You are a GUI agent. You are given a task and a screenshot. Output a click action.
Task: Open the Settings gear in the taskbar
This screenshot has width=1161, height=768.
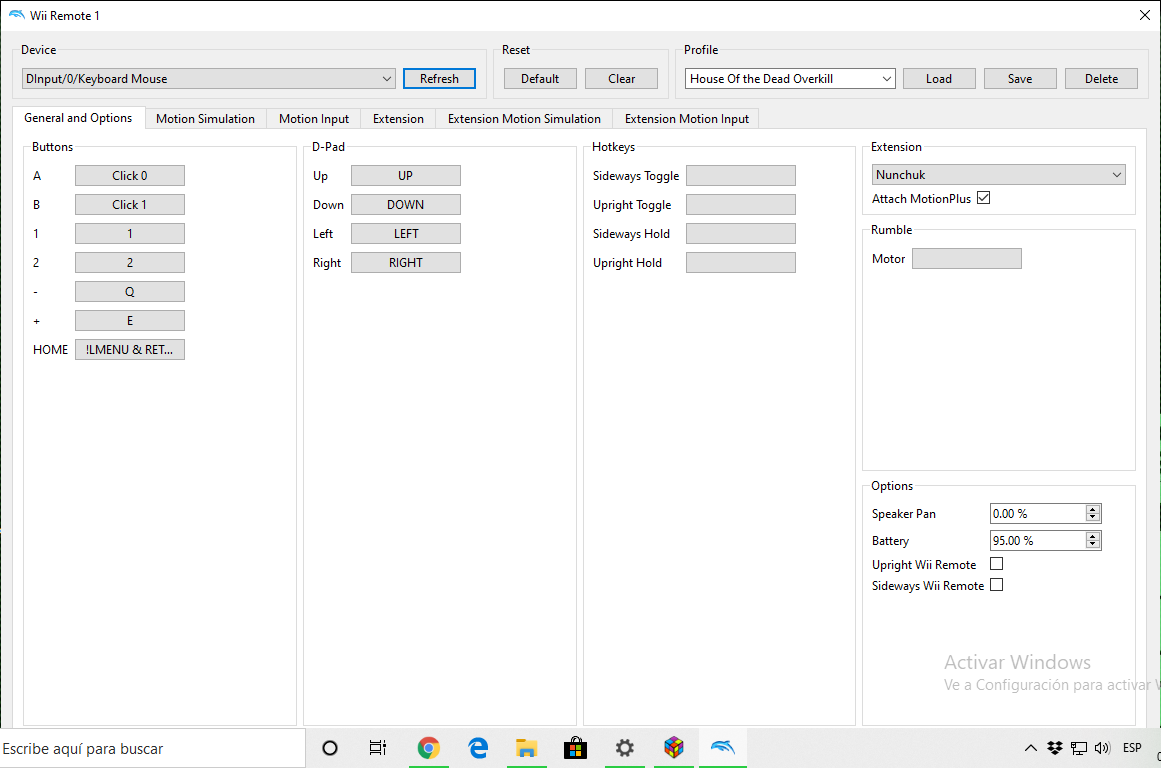pyautogui.click(x=624, y=748)
